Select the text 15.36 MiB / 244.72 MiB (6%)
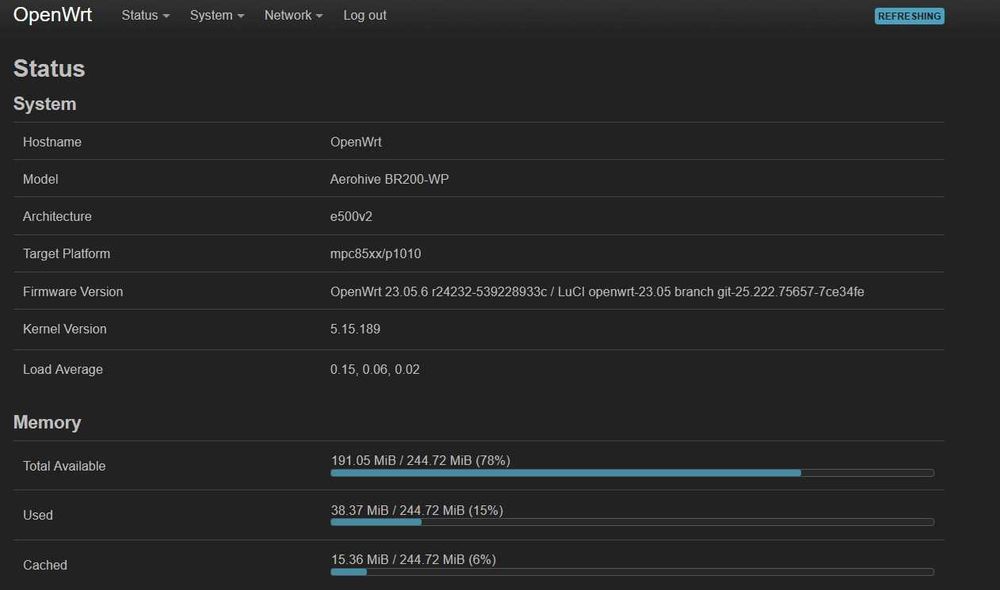This screenshot has height=590, width=1000. tap(413, 559)
